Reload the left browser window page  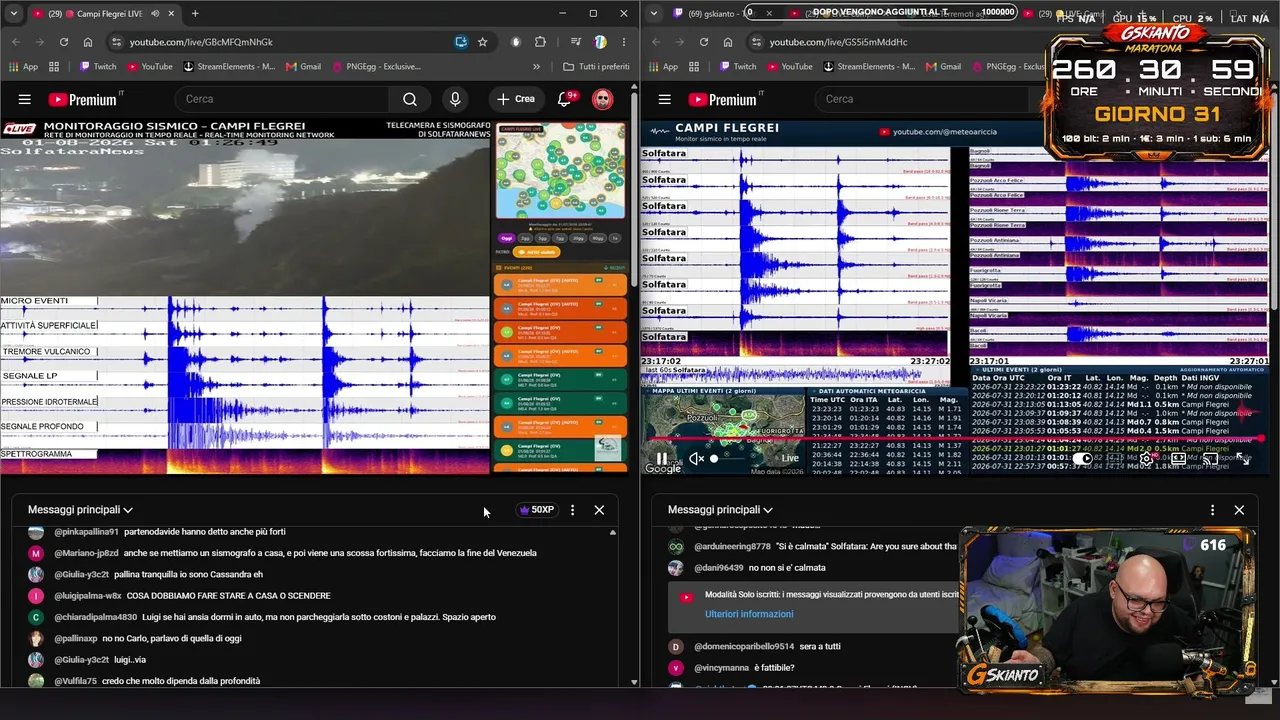(x=64, y=42)
